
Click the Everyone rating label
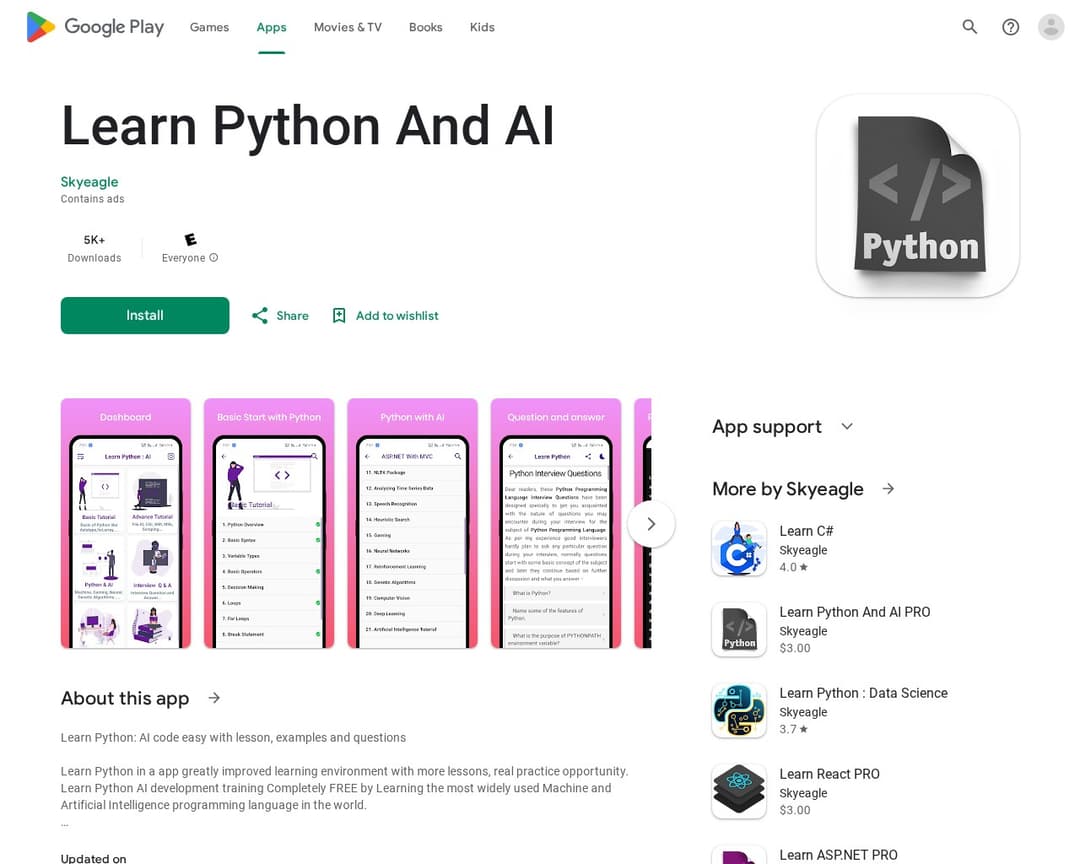click(x=183, y=258)
